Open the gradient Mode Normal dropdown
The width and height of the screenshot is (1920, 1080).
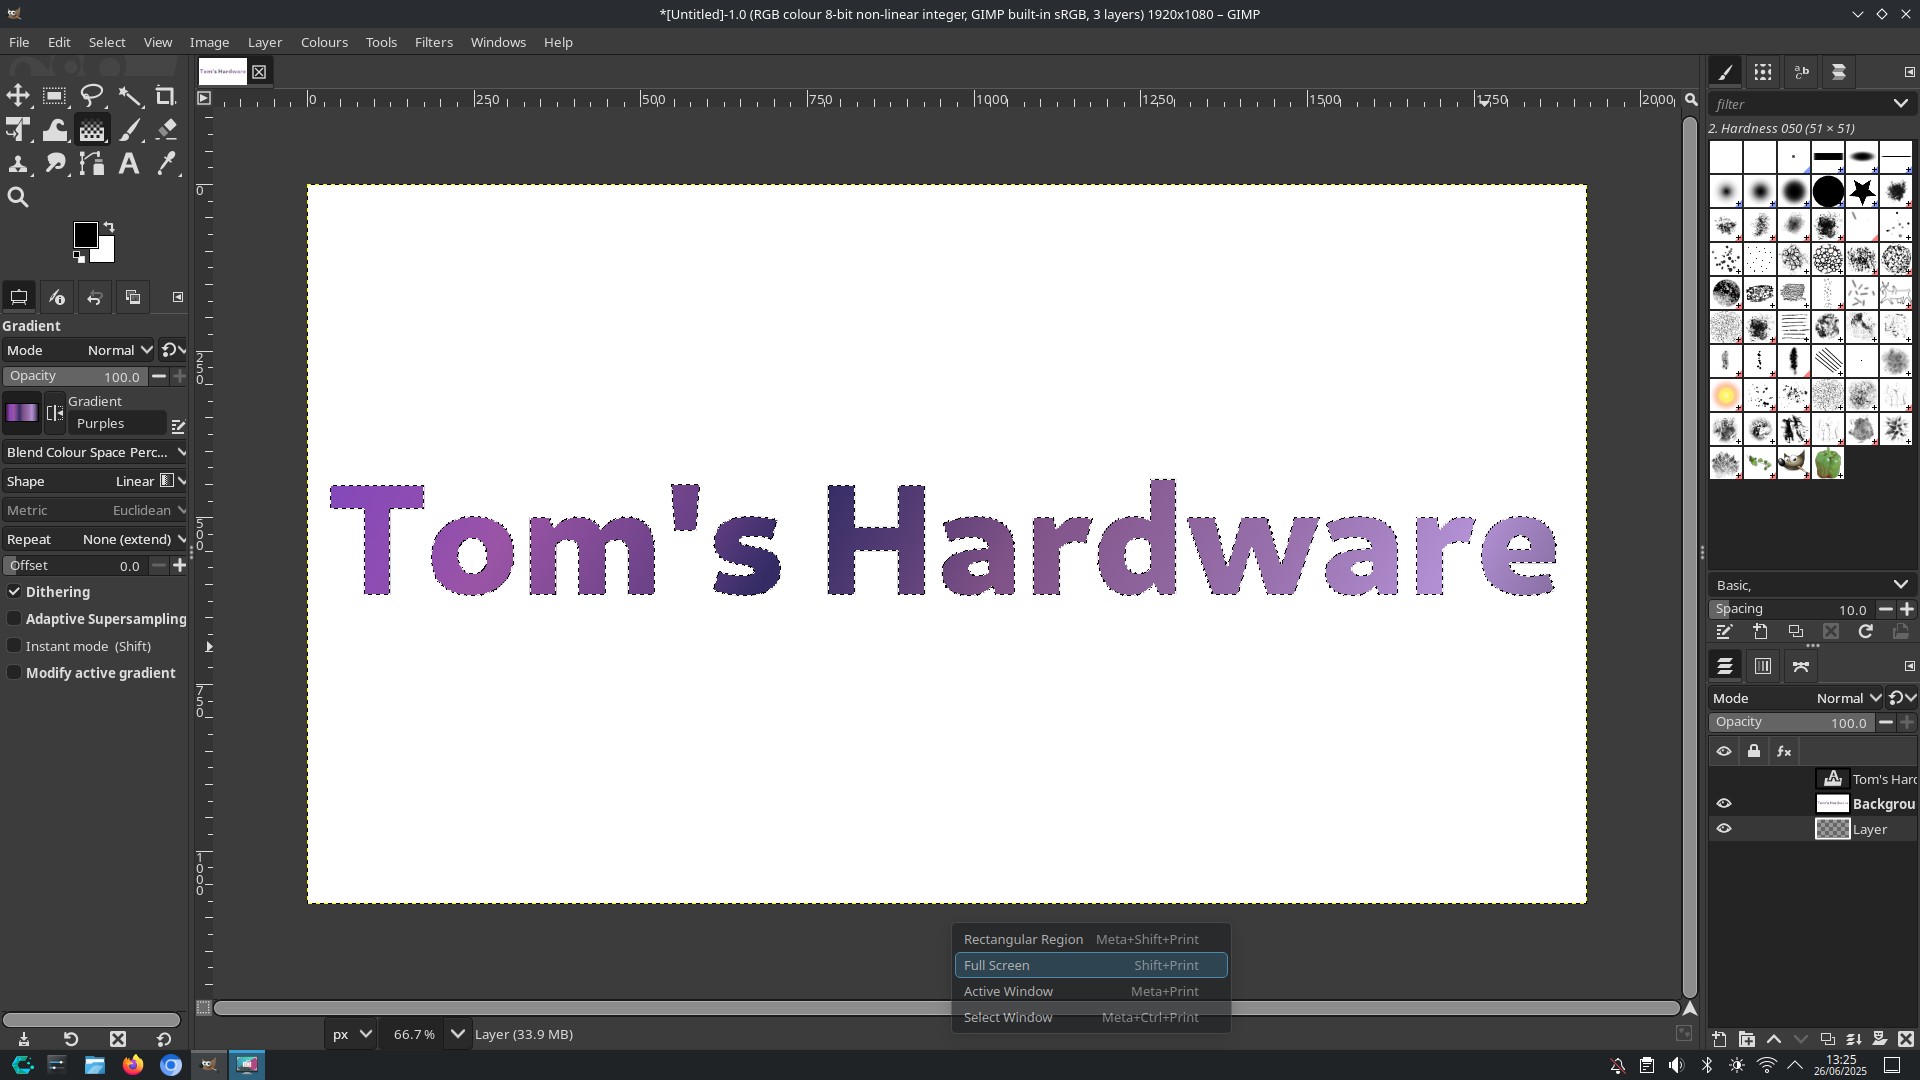(79, 350)
